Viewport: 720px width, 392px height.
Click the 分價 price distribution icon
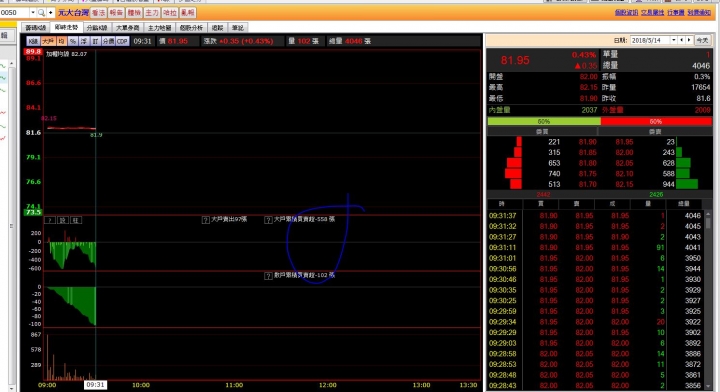tap(108, 41)
